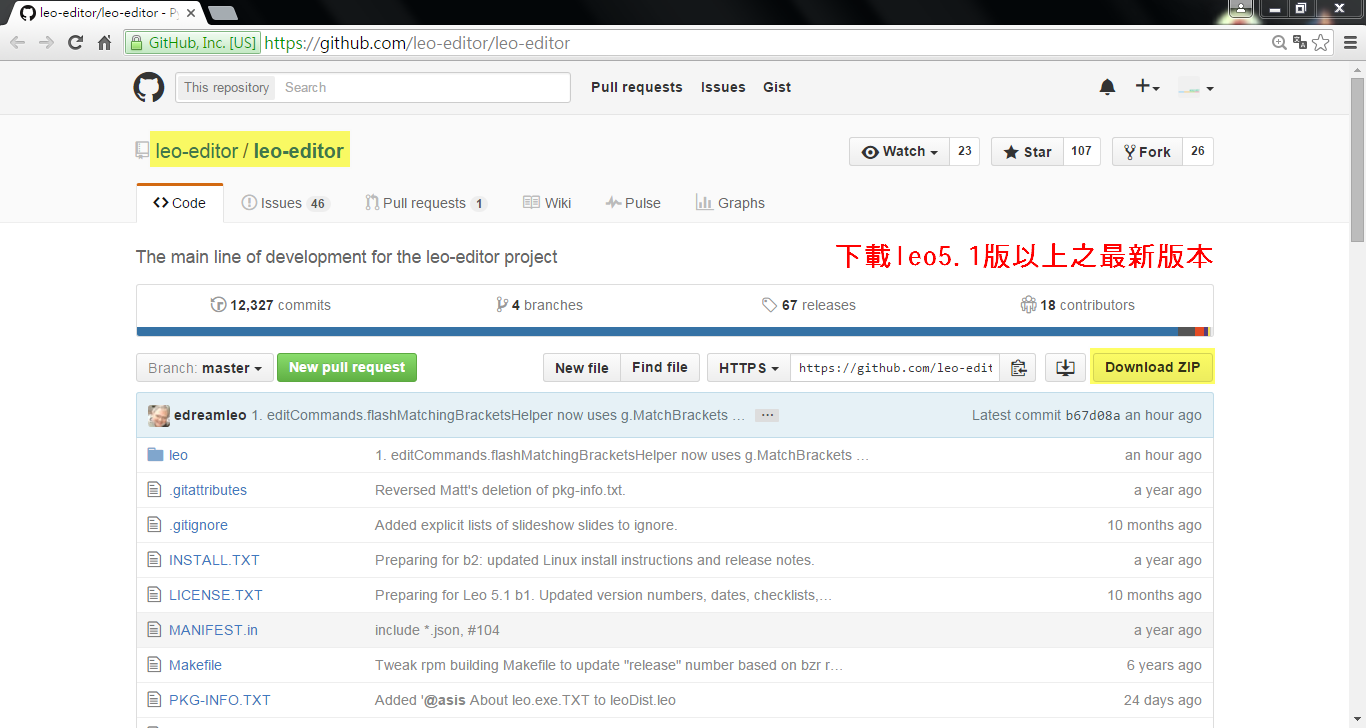The image size is (1366, 728).
Task: Go to the browser home icon
Action: [104, 42]
